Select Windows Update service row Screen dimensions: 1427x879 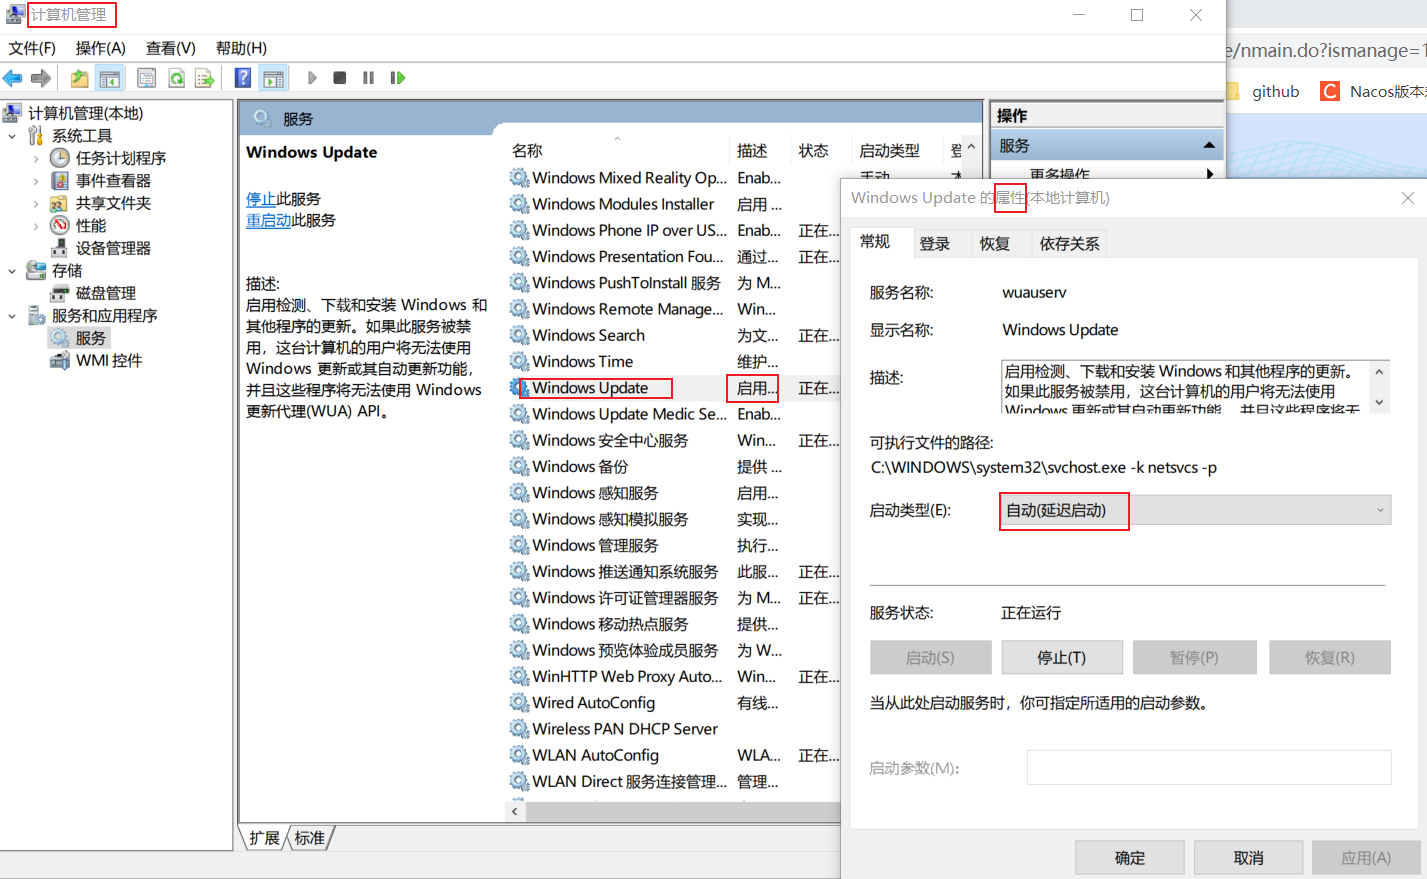[591, 388]
